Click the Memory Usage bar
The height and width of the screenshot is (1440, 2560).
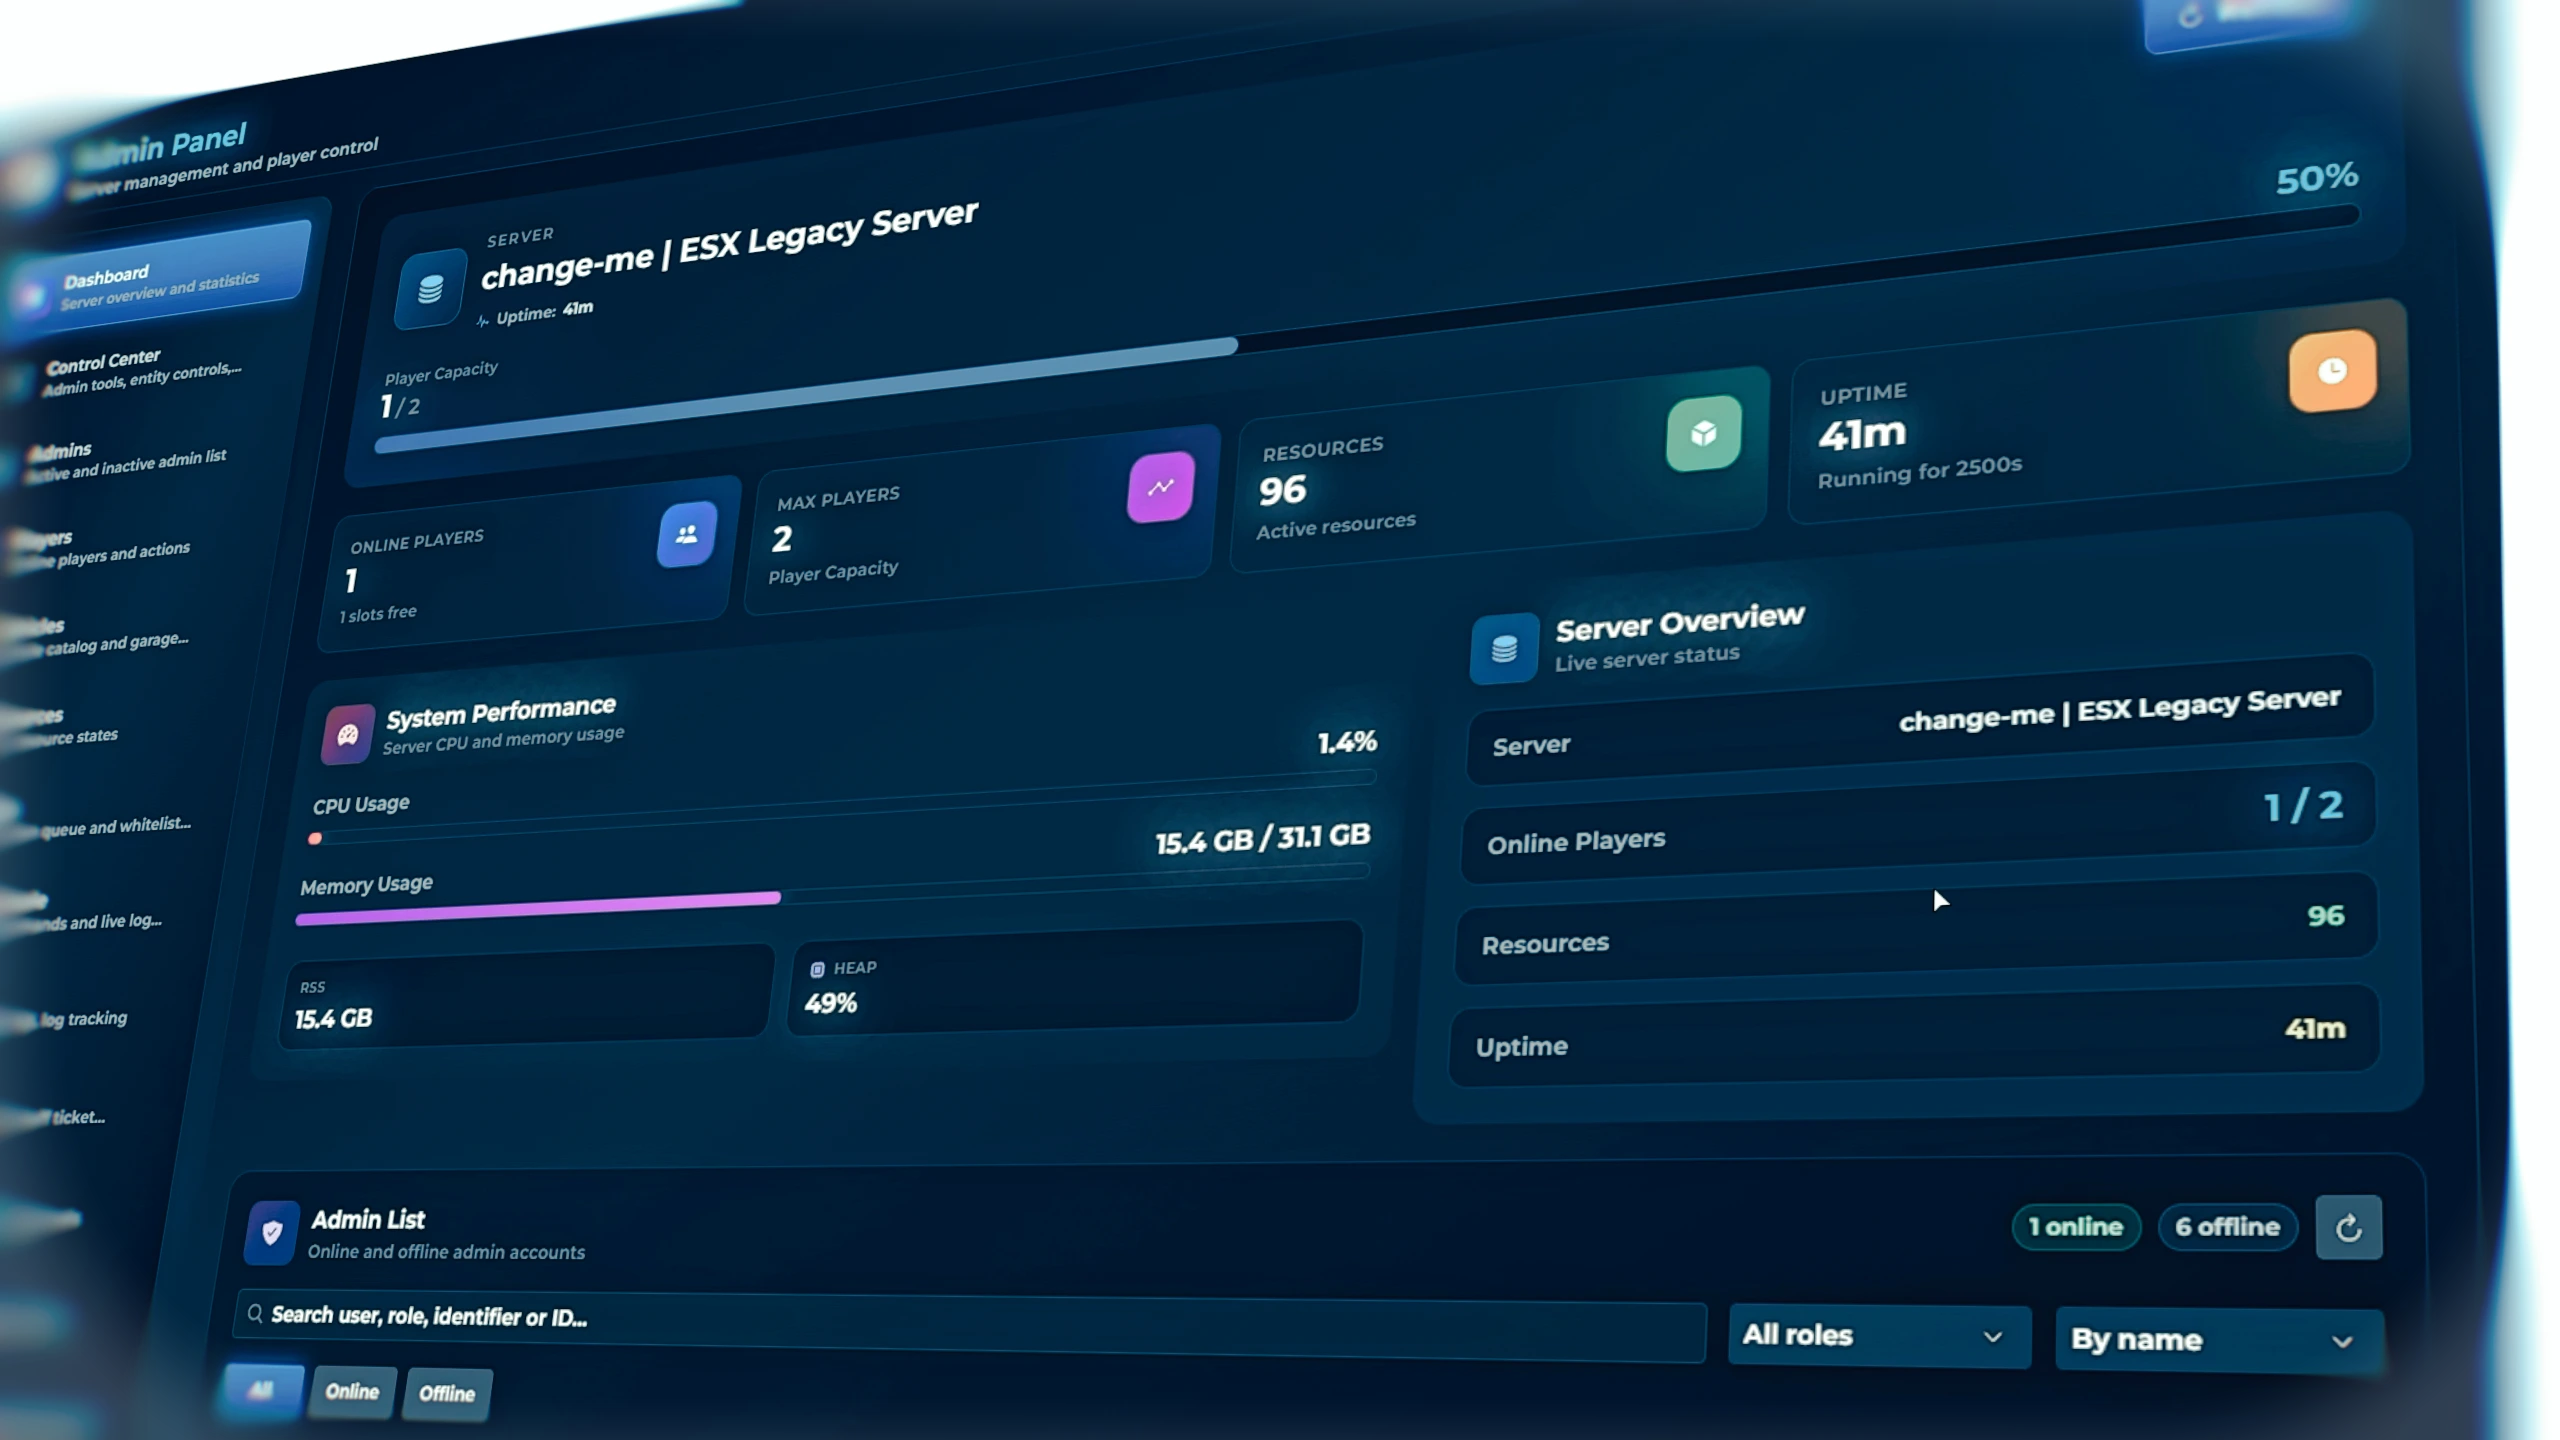(833, 896)
